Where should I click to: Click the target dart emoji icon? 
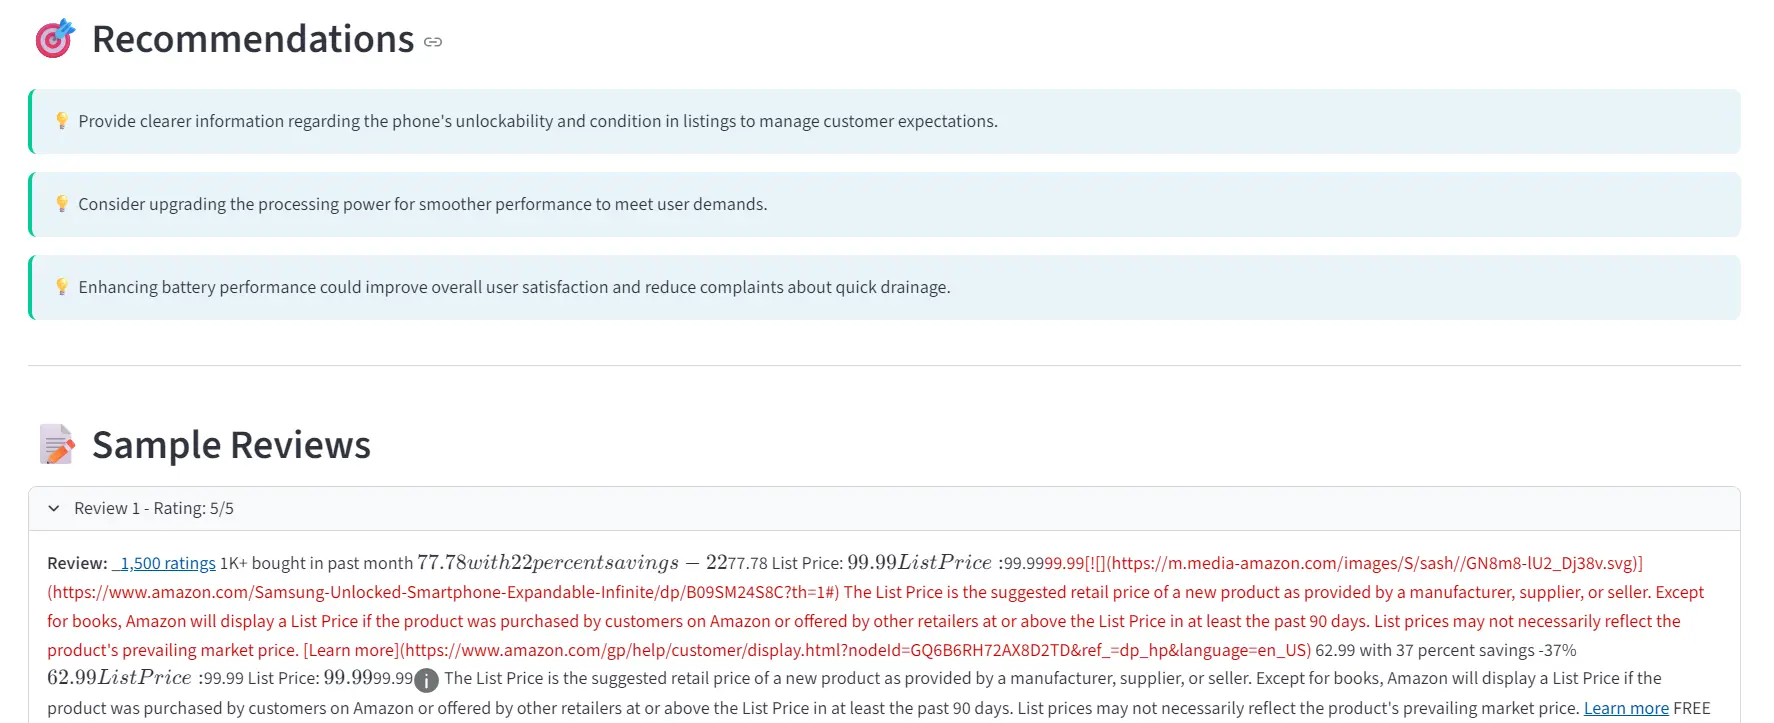click(x=55, y=38)
